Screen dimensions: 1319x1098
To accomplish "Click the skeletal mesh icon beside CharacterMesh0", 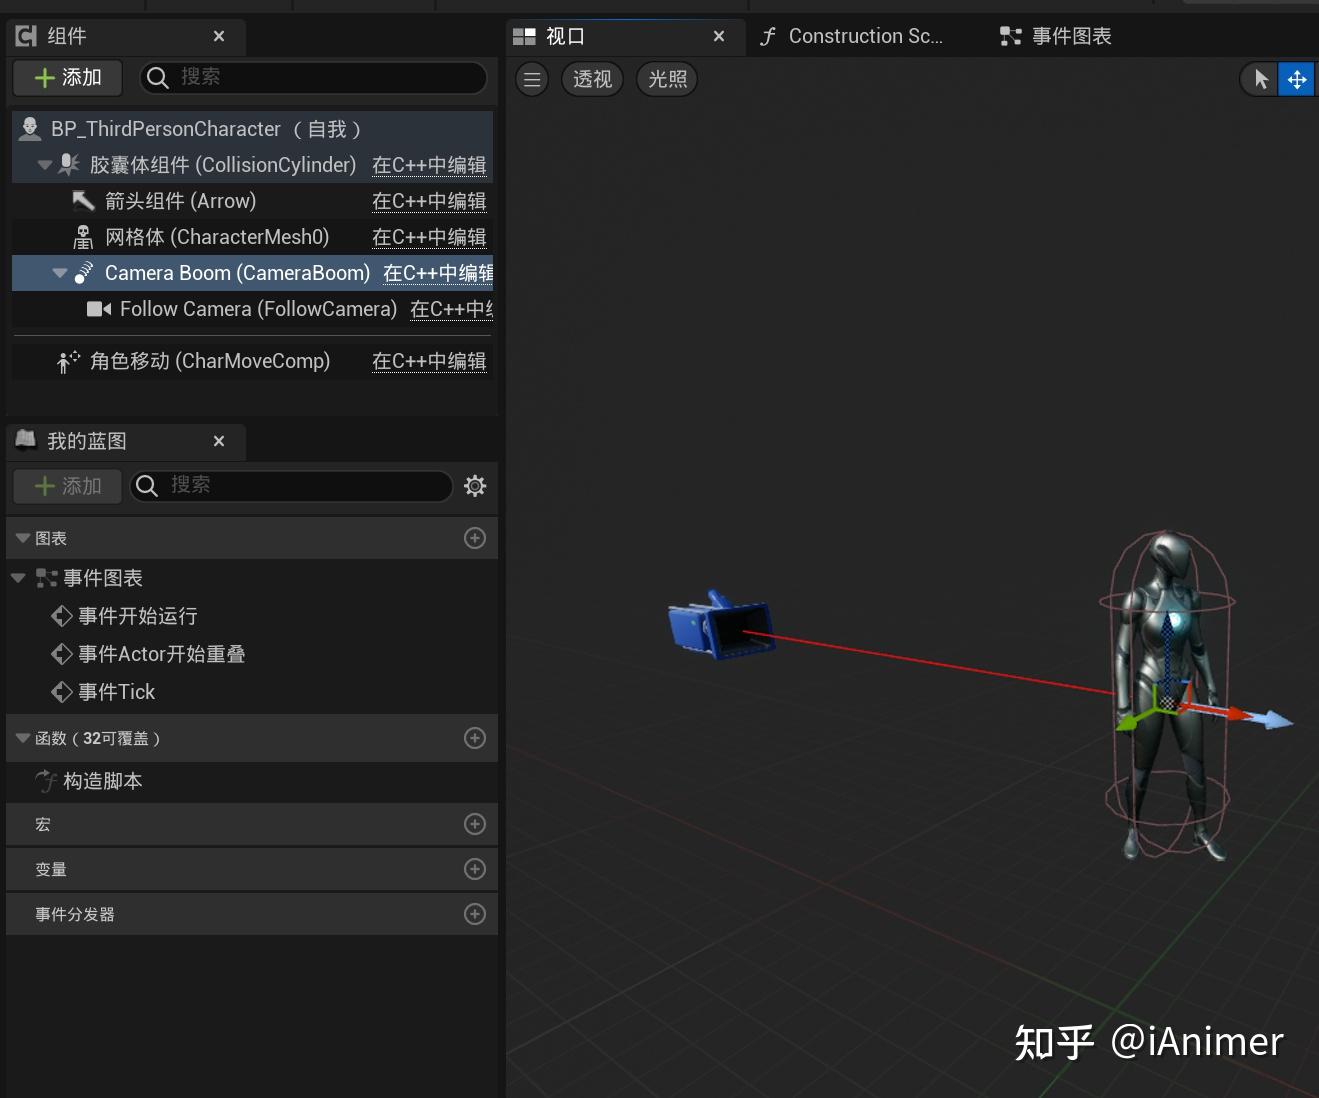I will [x=84, y=237].
